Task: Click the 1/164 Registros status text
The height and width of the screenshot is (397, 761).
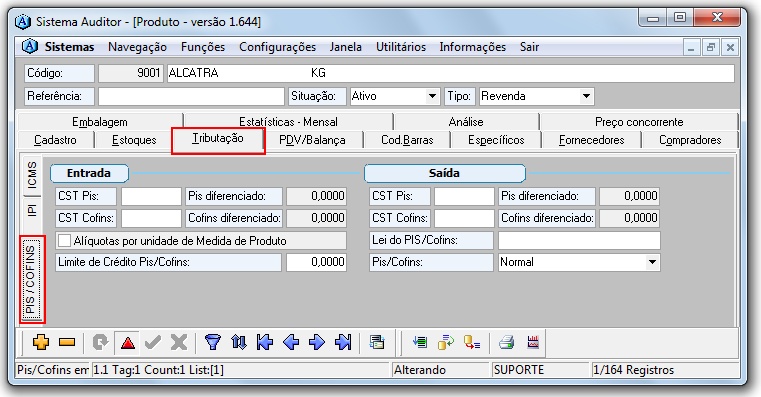Action: coord(633,370)
